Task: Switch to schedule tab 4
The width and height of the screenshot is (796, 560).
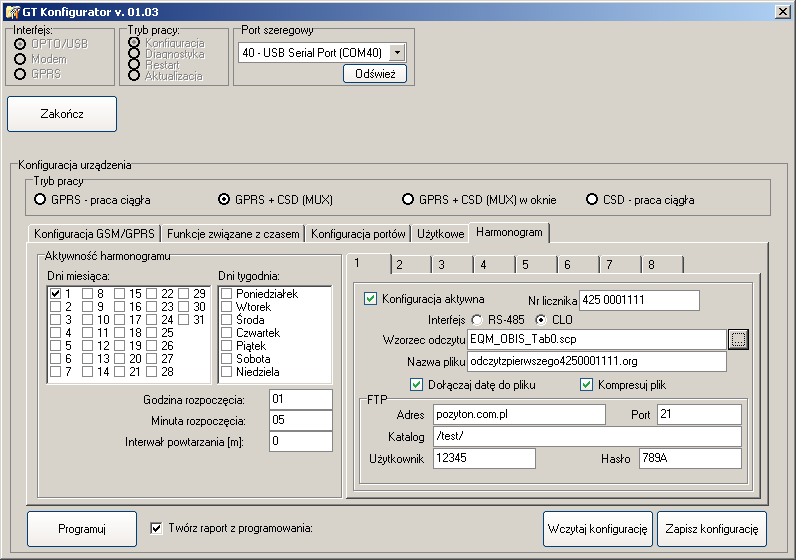Action: (495, 265)
